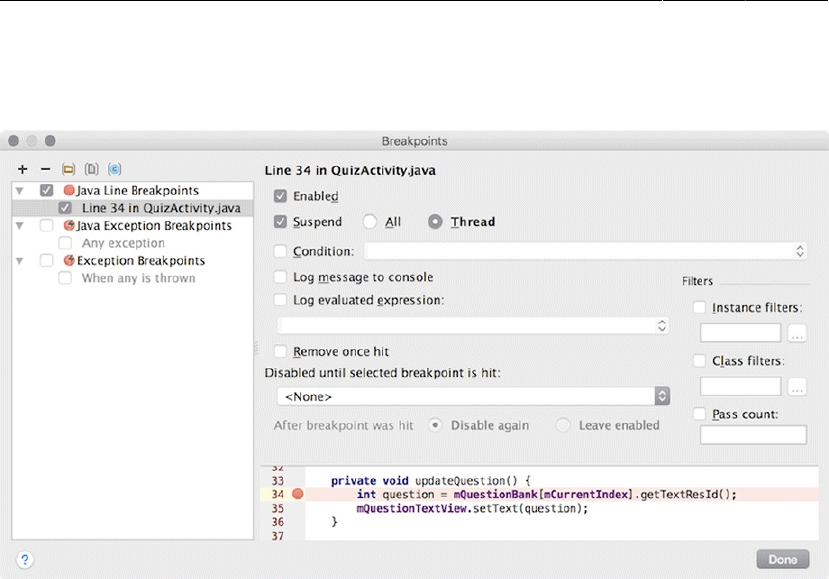Click the group by package folder icon
Viewport: 829px width, 579px height.
click(x=68, y=170)
